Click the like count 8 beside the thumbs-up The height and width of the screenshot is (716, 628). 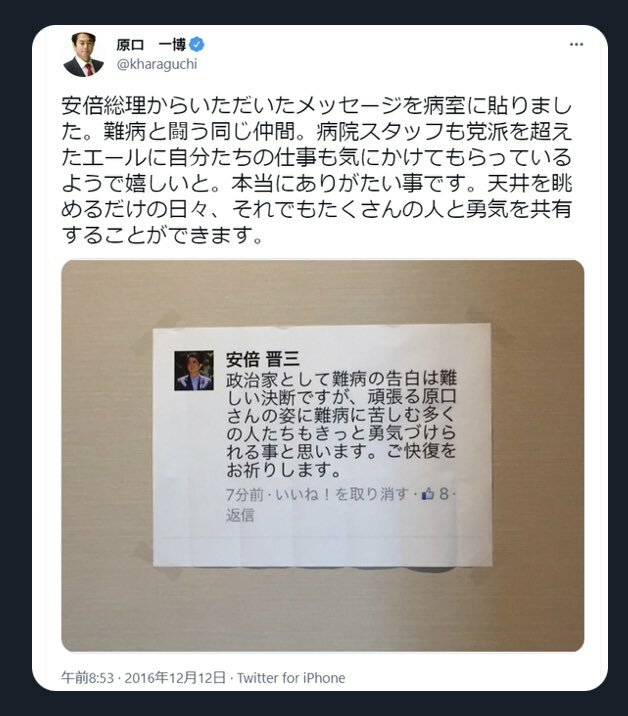click(443, 494)
